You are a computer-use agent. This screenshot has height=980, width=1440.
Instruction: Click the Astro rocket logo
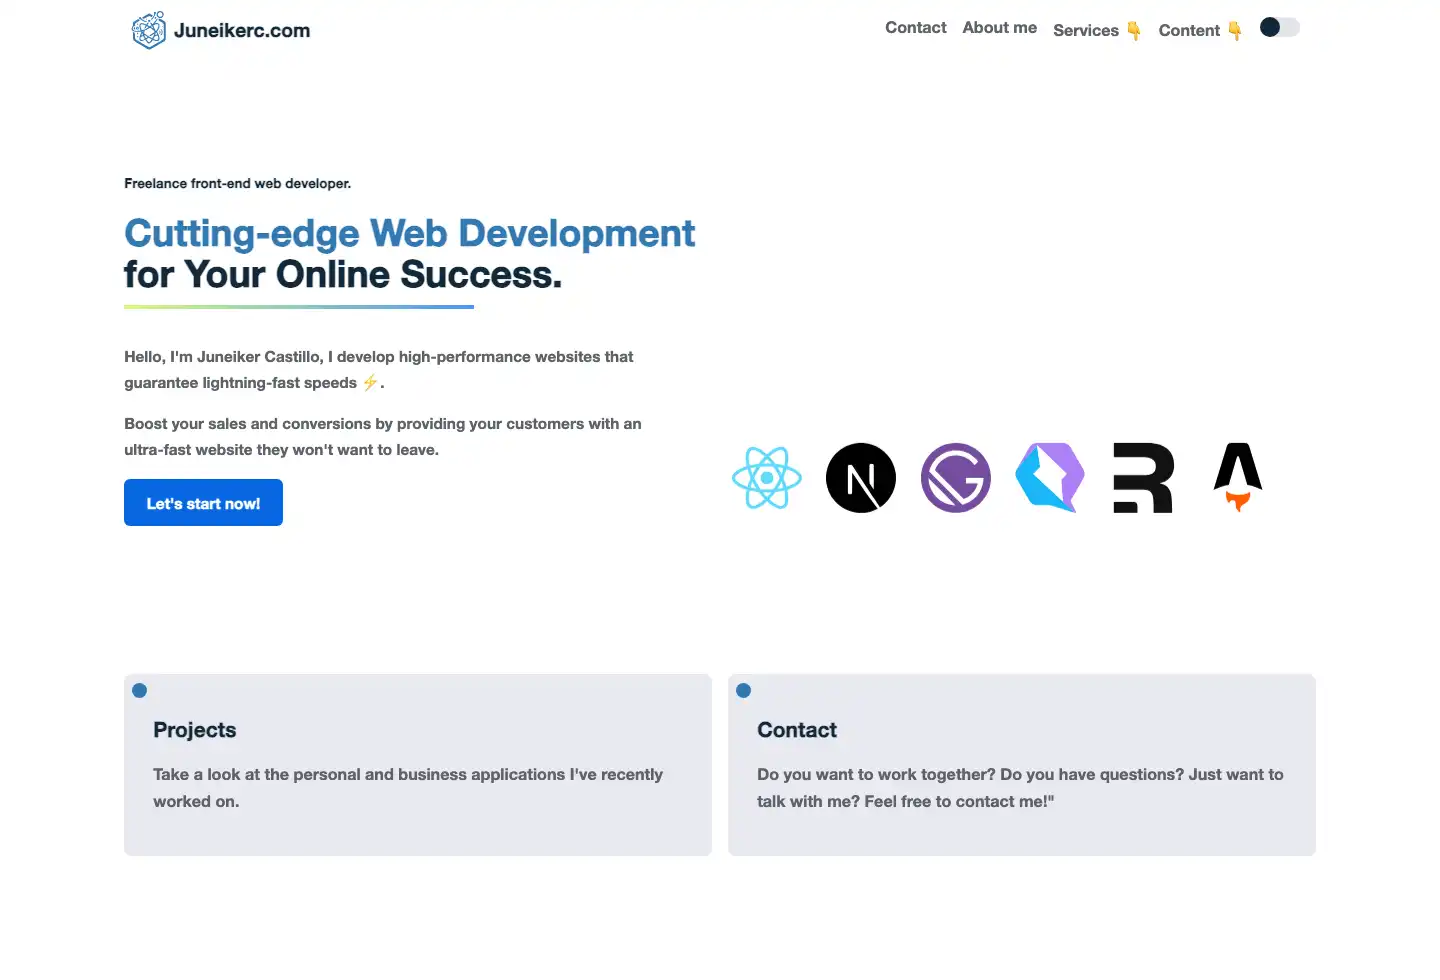coord(1238,477)
